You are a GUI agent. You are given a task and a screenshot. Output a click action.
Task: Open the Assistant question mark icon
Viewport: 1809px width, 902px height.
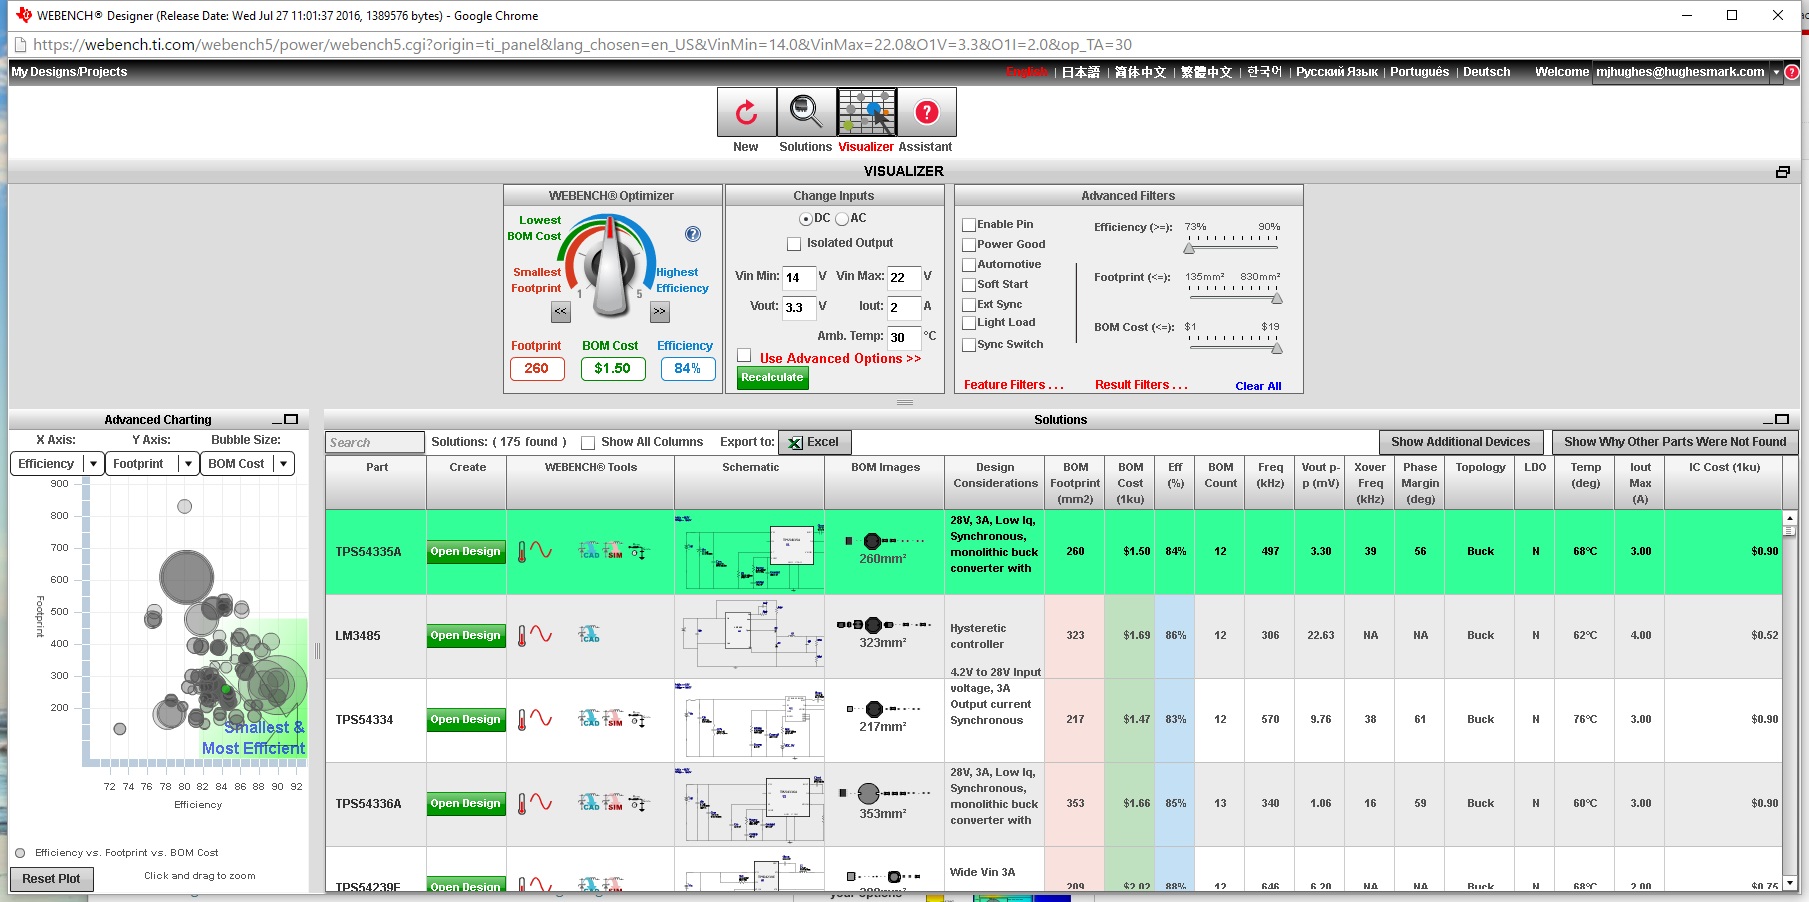point(926,112)
